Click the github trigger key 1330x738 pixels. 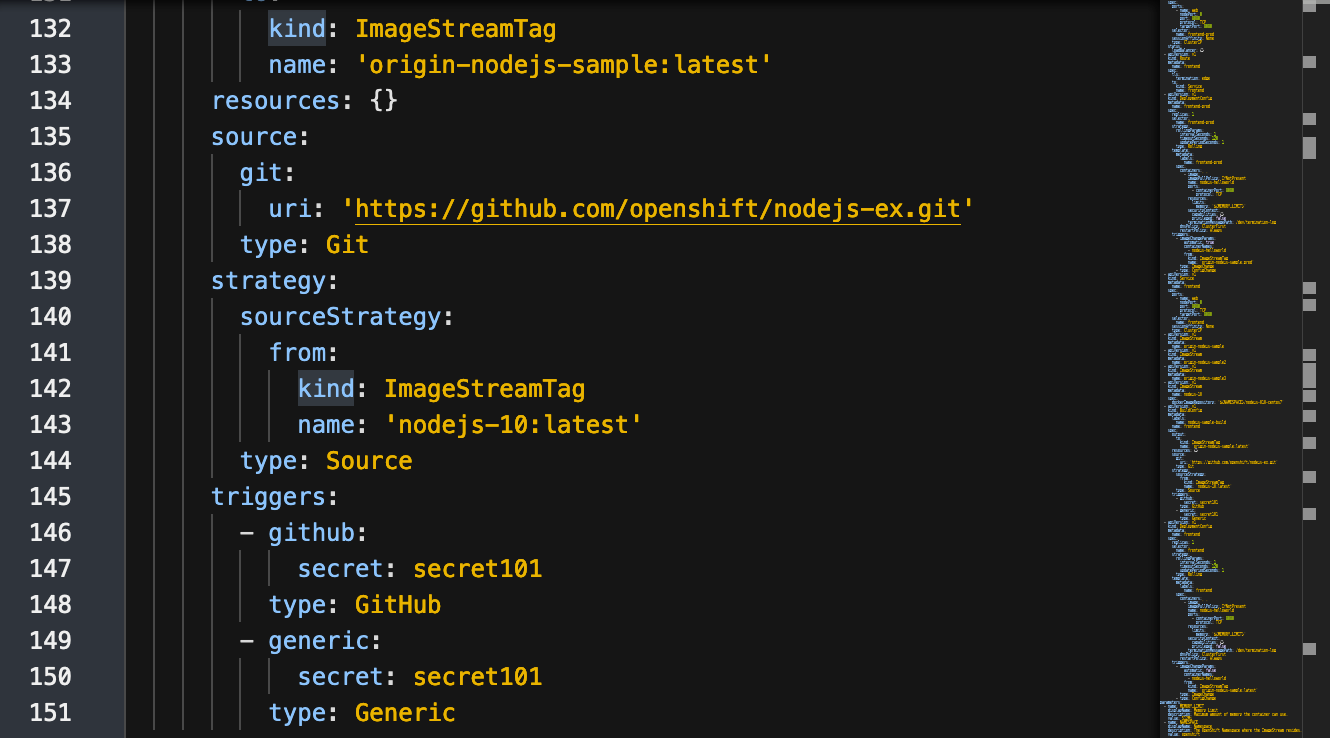311,533
